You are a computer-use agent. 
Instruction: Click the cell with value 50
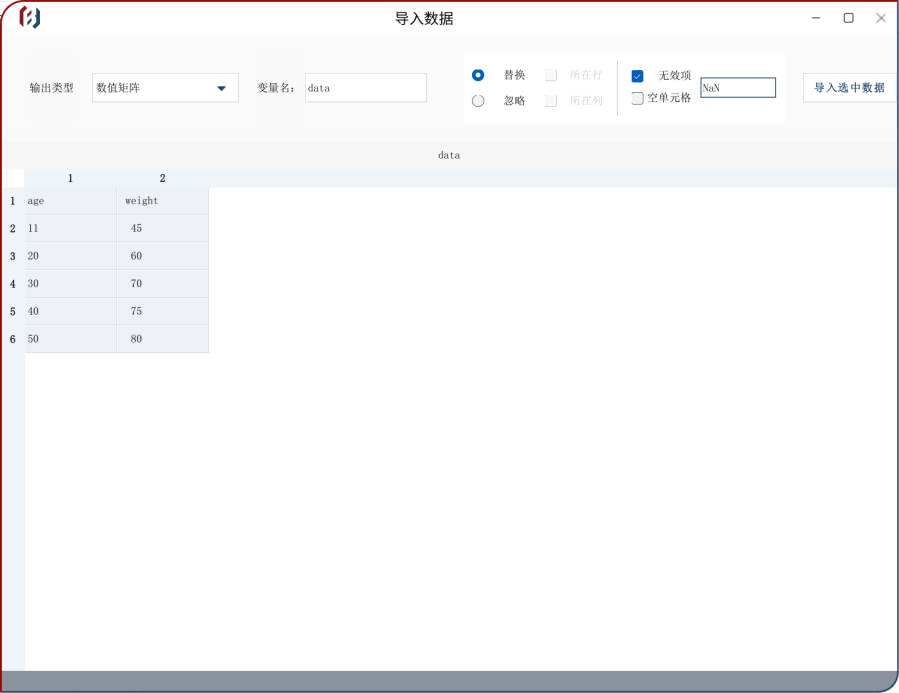tap(71, 339)
